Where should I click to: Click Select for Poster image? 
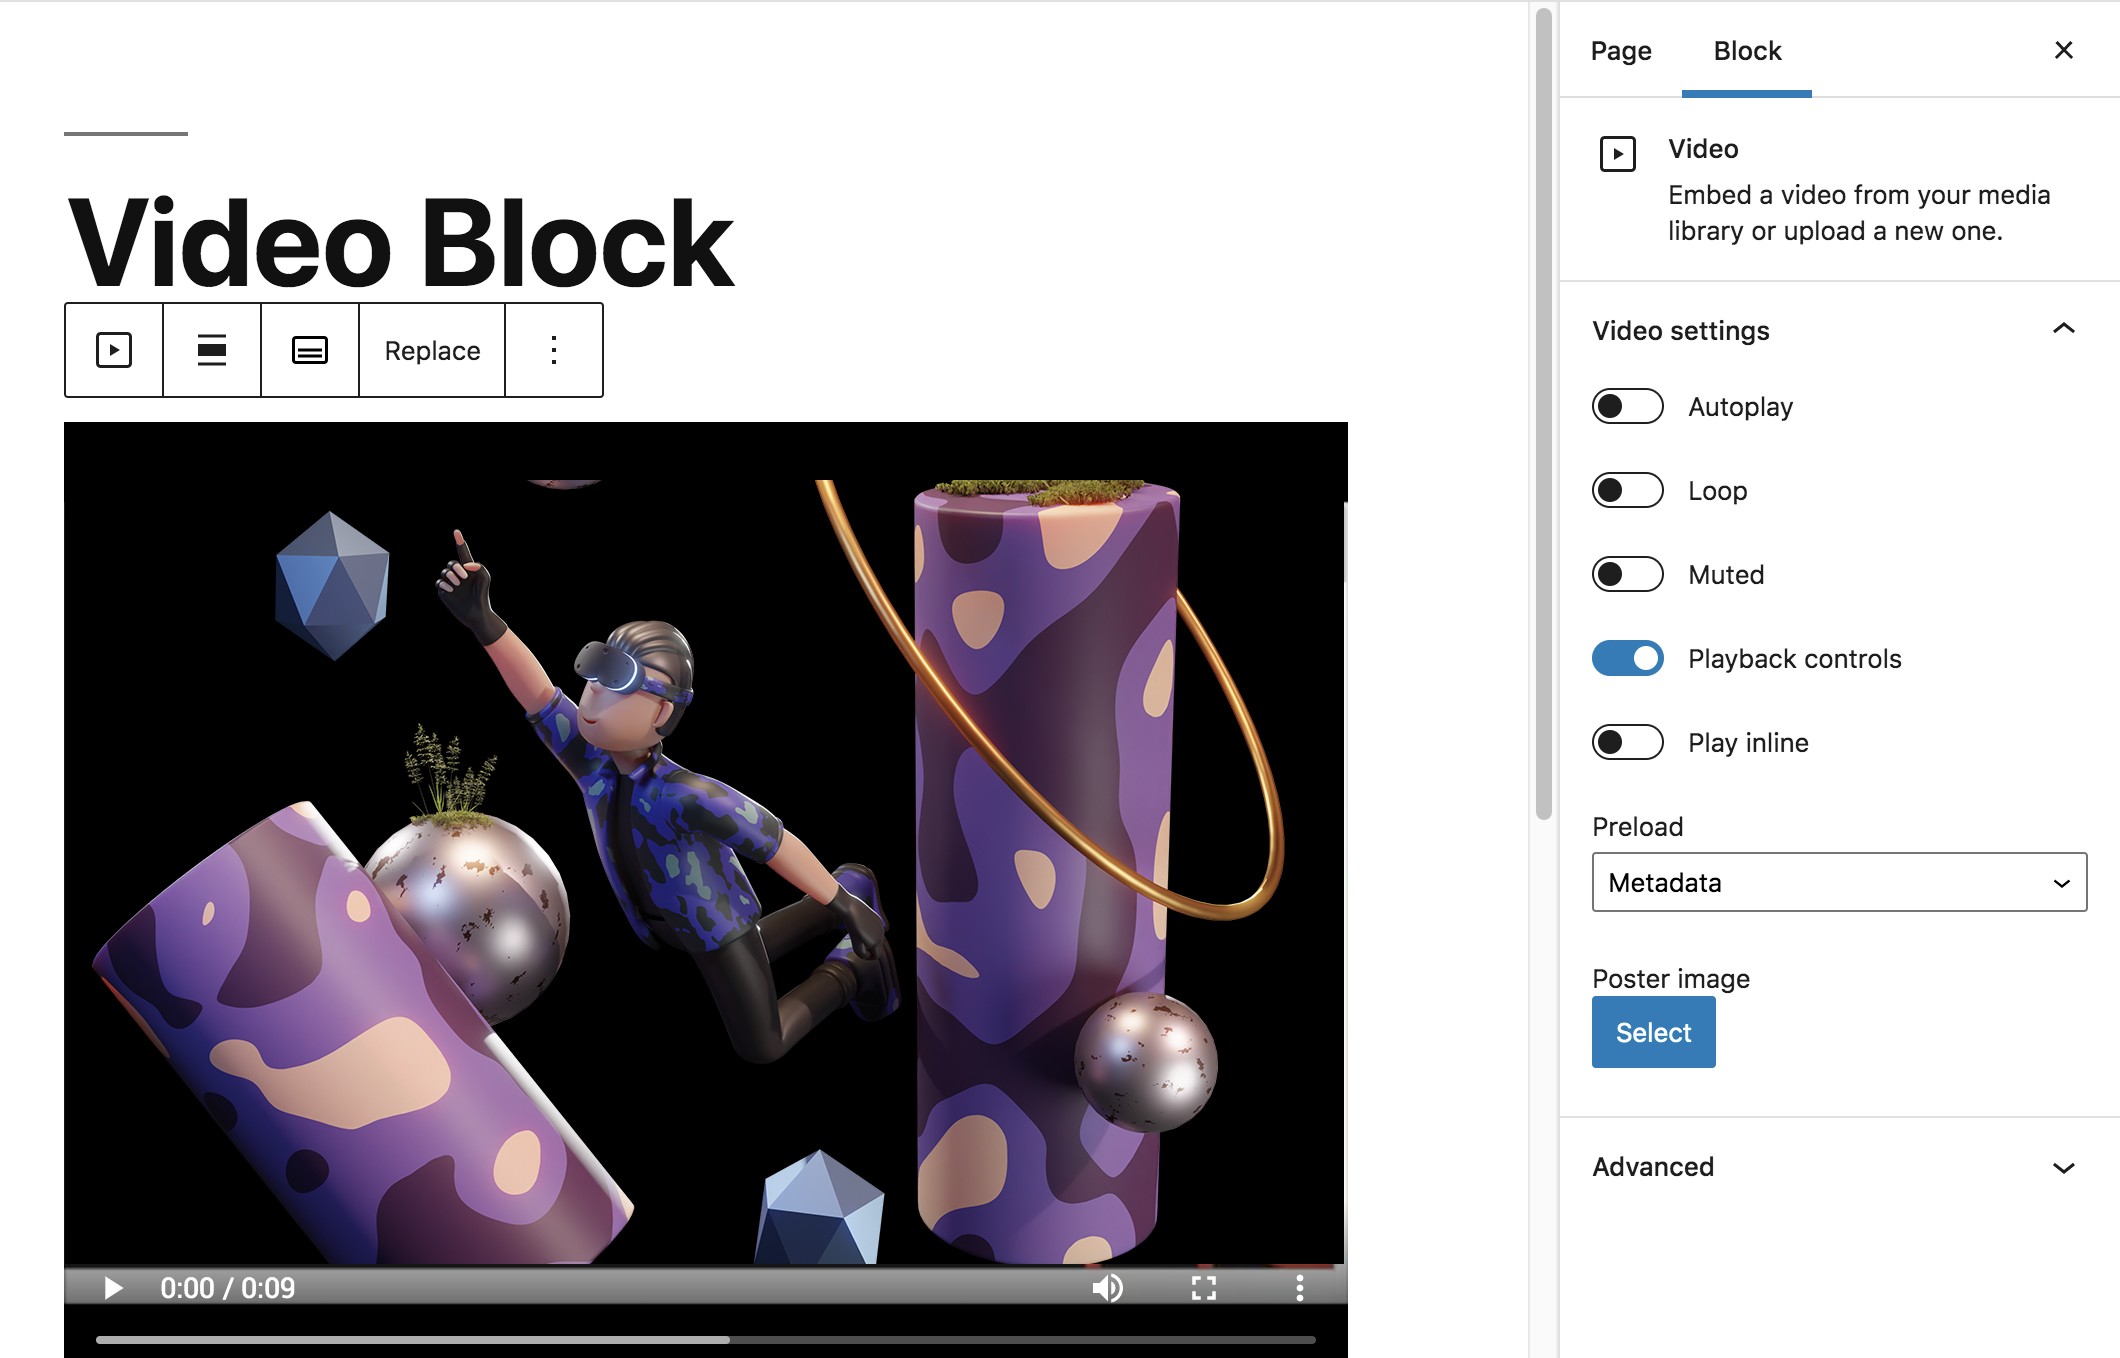point(1653,1032)
